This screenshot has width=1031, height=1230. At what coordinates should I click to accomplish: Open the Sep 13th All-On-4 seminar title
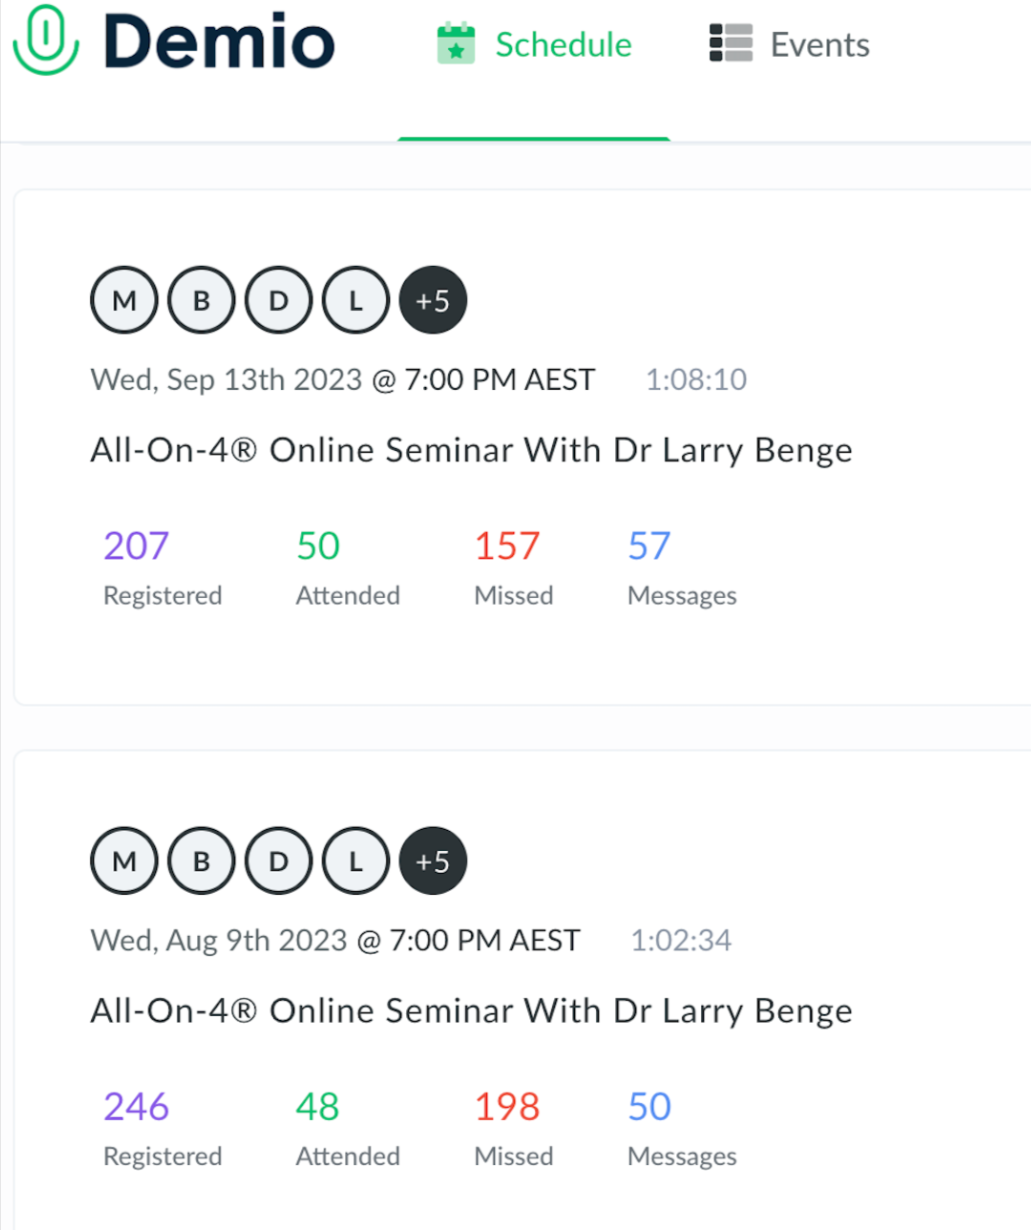click(x=471, y=450)
